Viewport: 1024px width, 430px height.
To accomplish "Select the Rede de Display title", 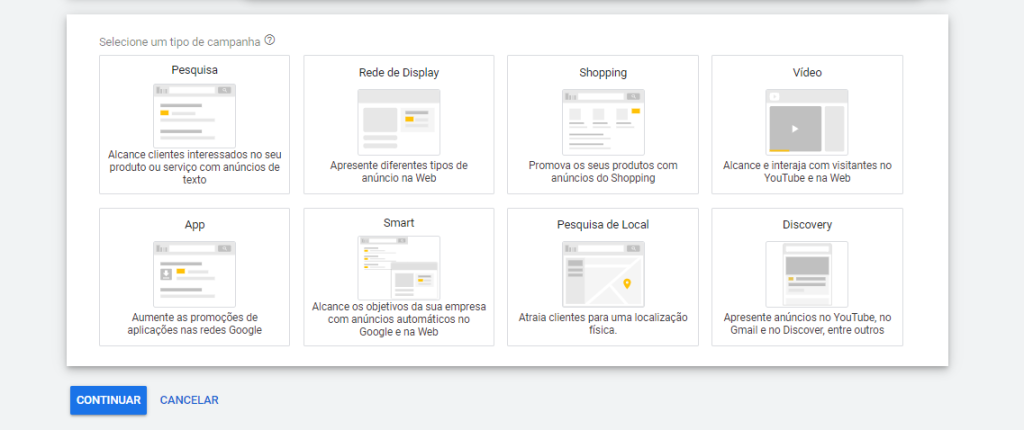I will (398, 73).
